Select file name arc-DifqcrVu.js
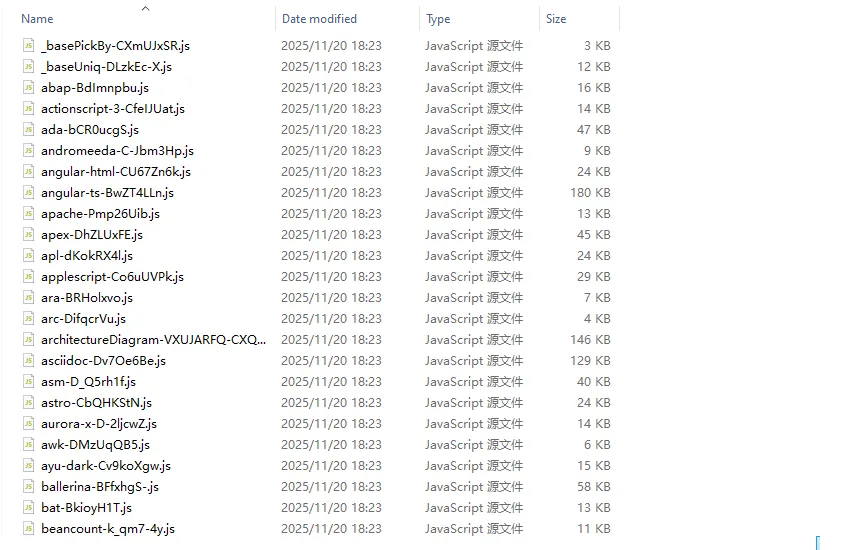 click(83, 318)
